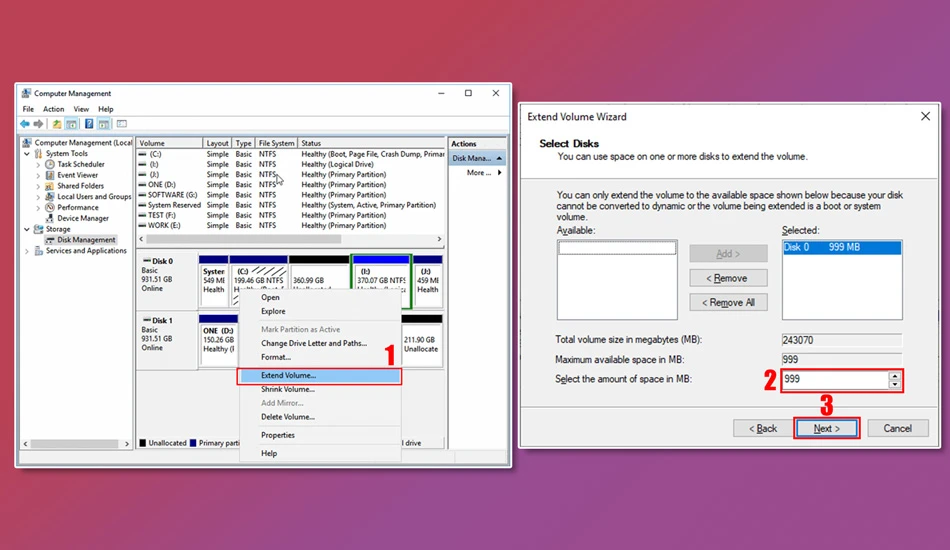Expand the Local Users and Groups node
This screenshot has width=950, height=550.
(x=38, y=197)
